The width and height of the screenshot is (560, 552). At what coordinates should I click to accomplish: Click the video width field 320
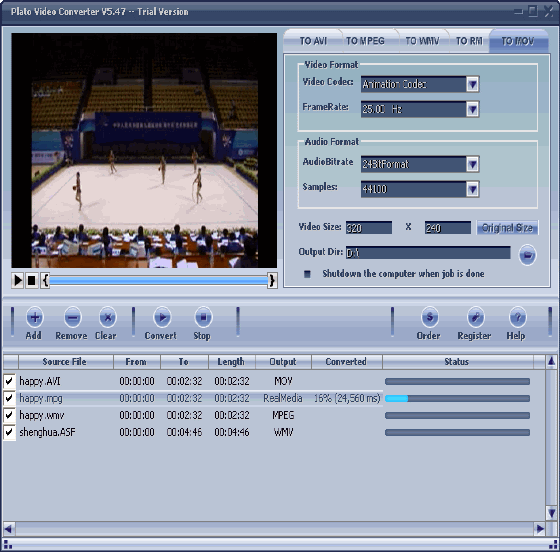click(369, 228)
